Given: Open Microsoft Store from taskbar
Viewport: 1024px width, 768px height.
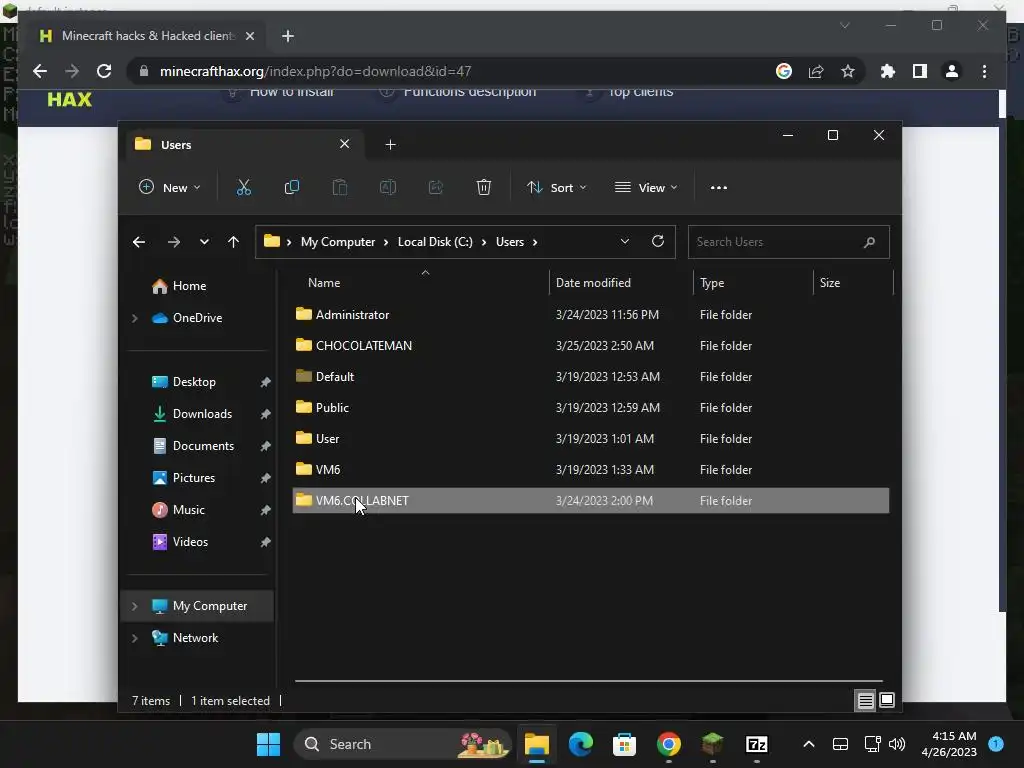Looking at the screenshot, I should [x=624, y=744].
